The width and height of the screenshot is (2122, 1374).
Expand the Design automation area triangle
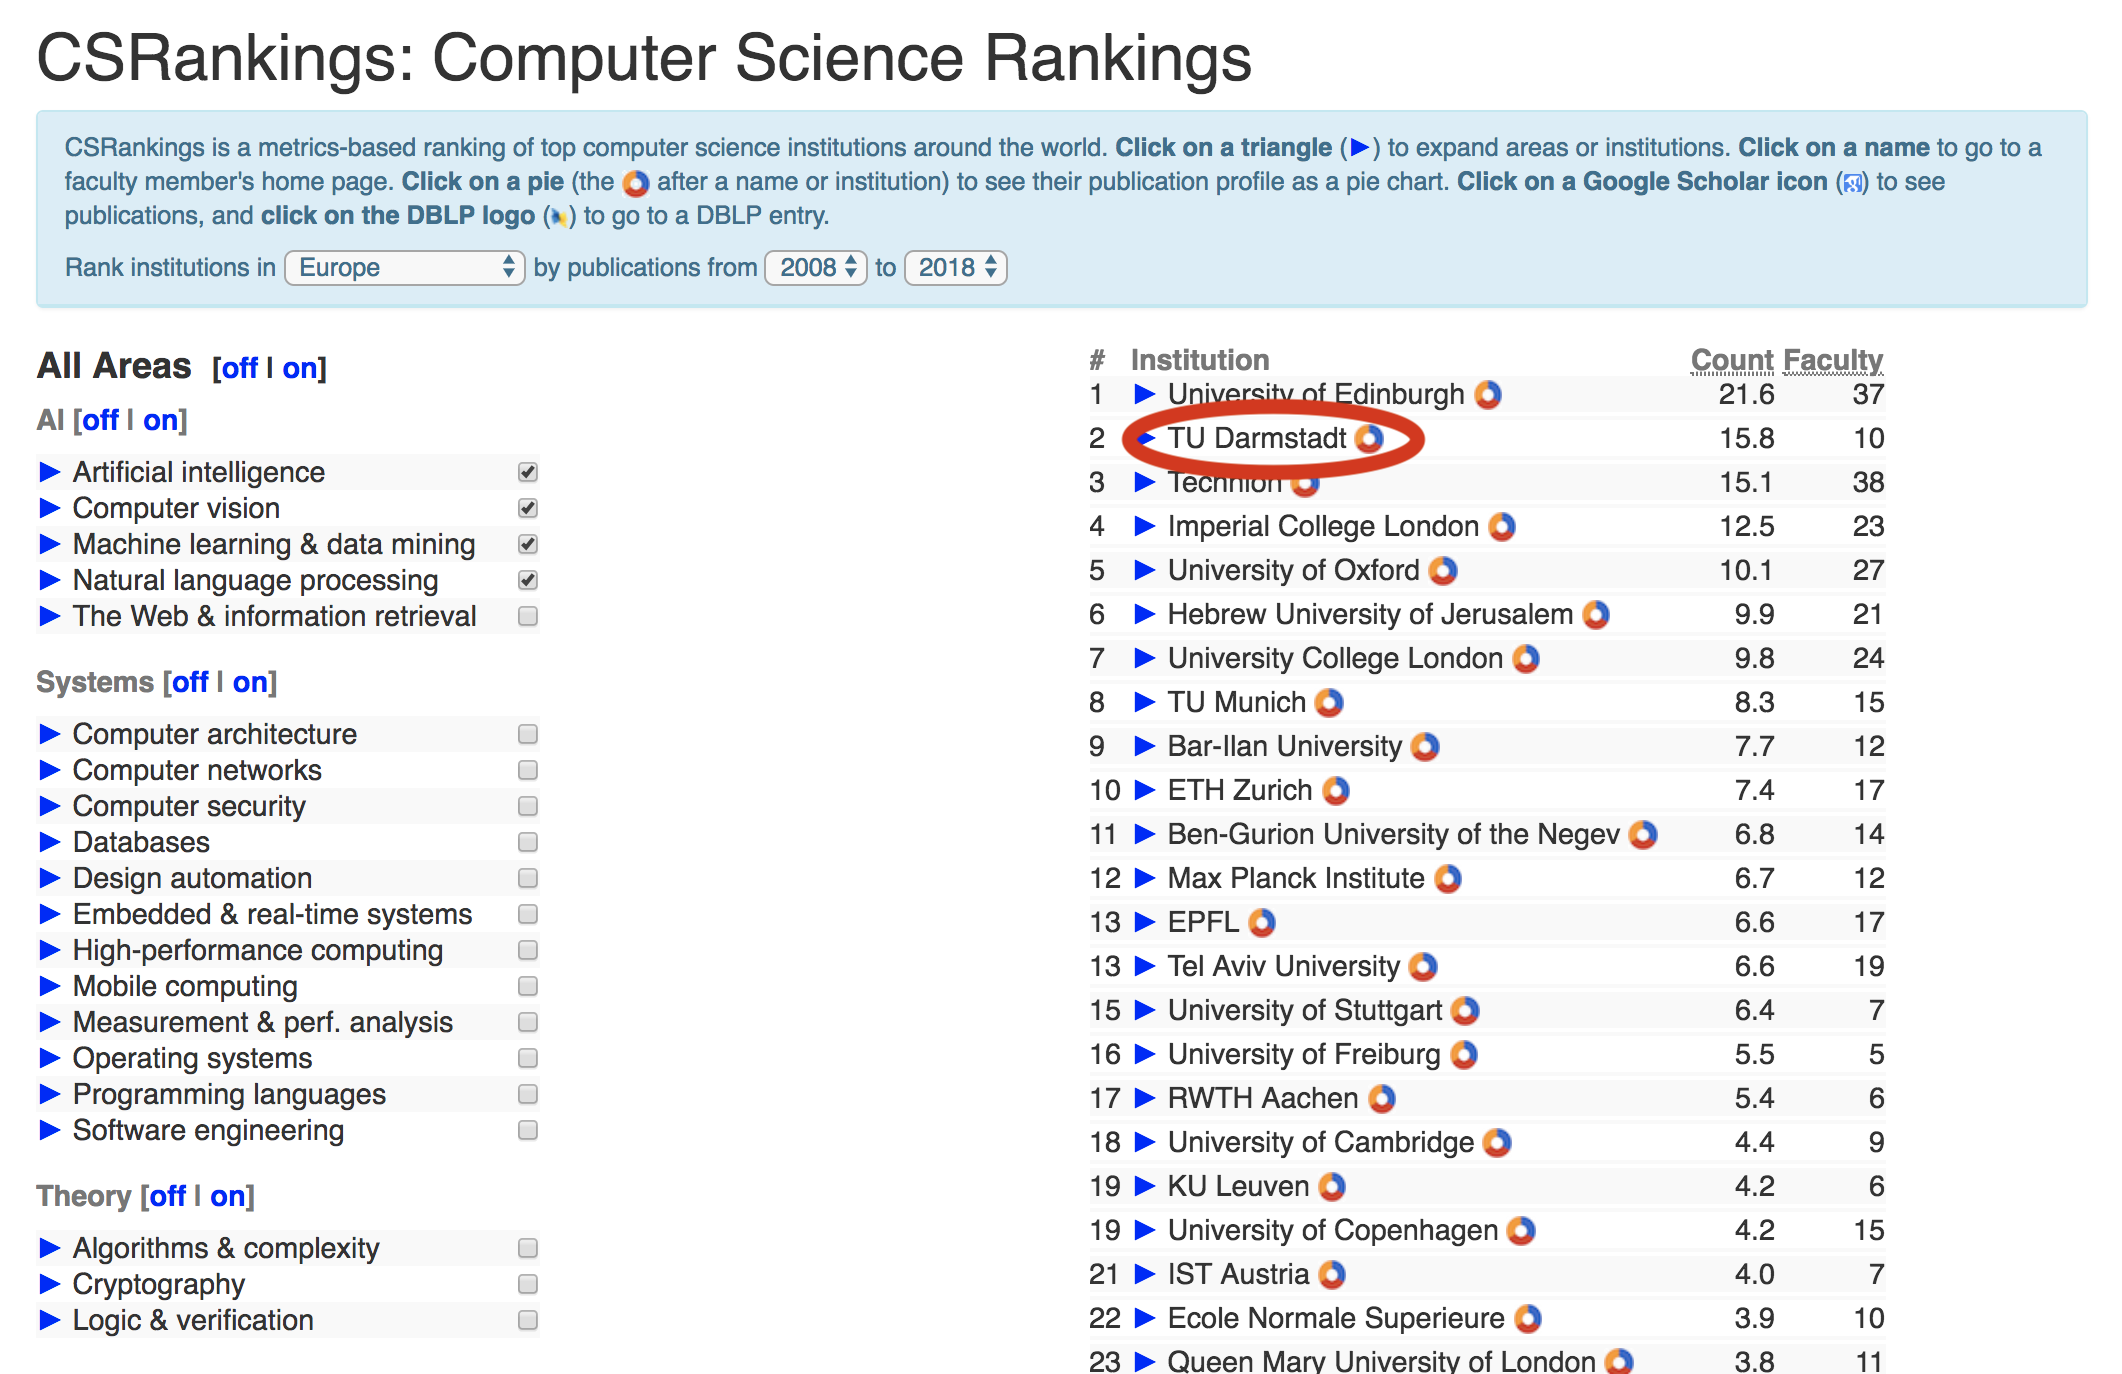[x=49, y=878]
